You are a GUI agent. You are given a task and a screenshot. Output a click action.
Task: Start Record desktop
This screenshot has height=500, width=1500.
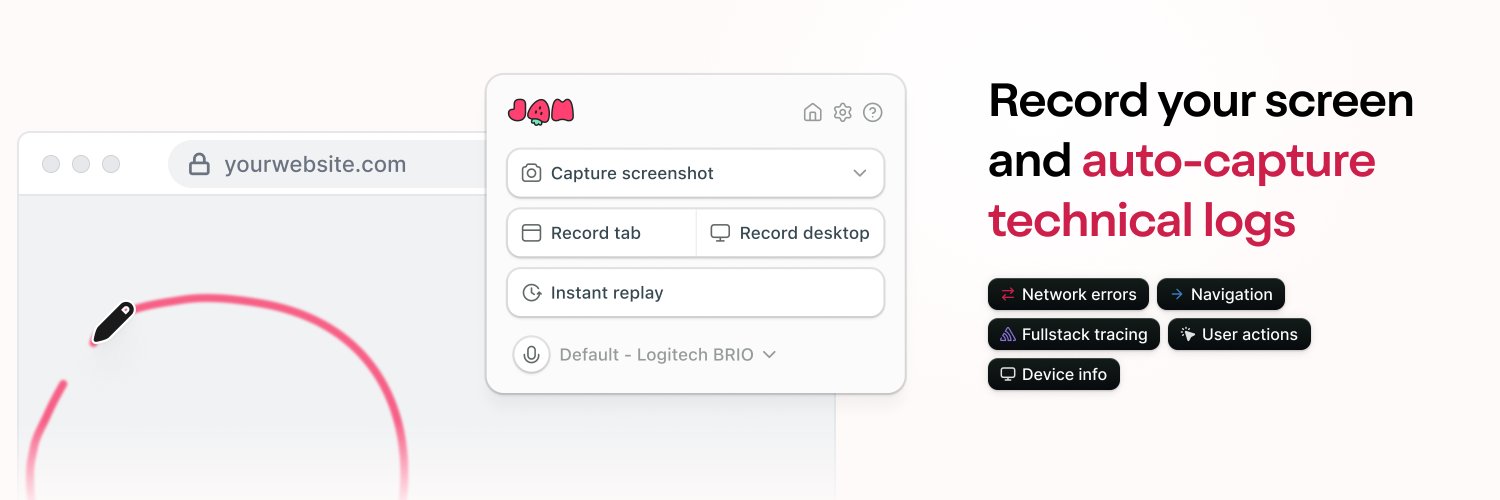[x=790, y=233]
